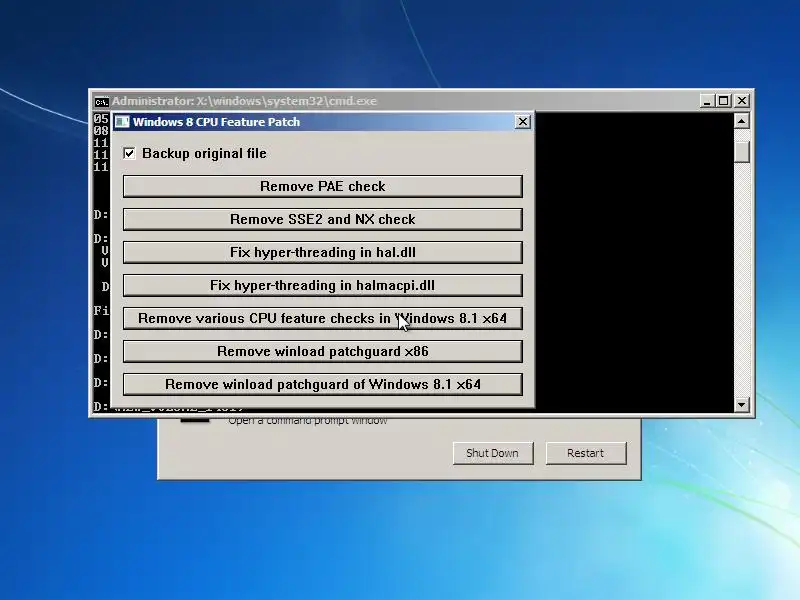Viewport: 800px width, 600px height.
Task: Close the cmd.exe window
Action: [742, 101]
